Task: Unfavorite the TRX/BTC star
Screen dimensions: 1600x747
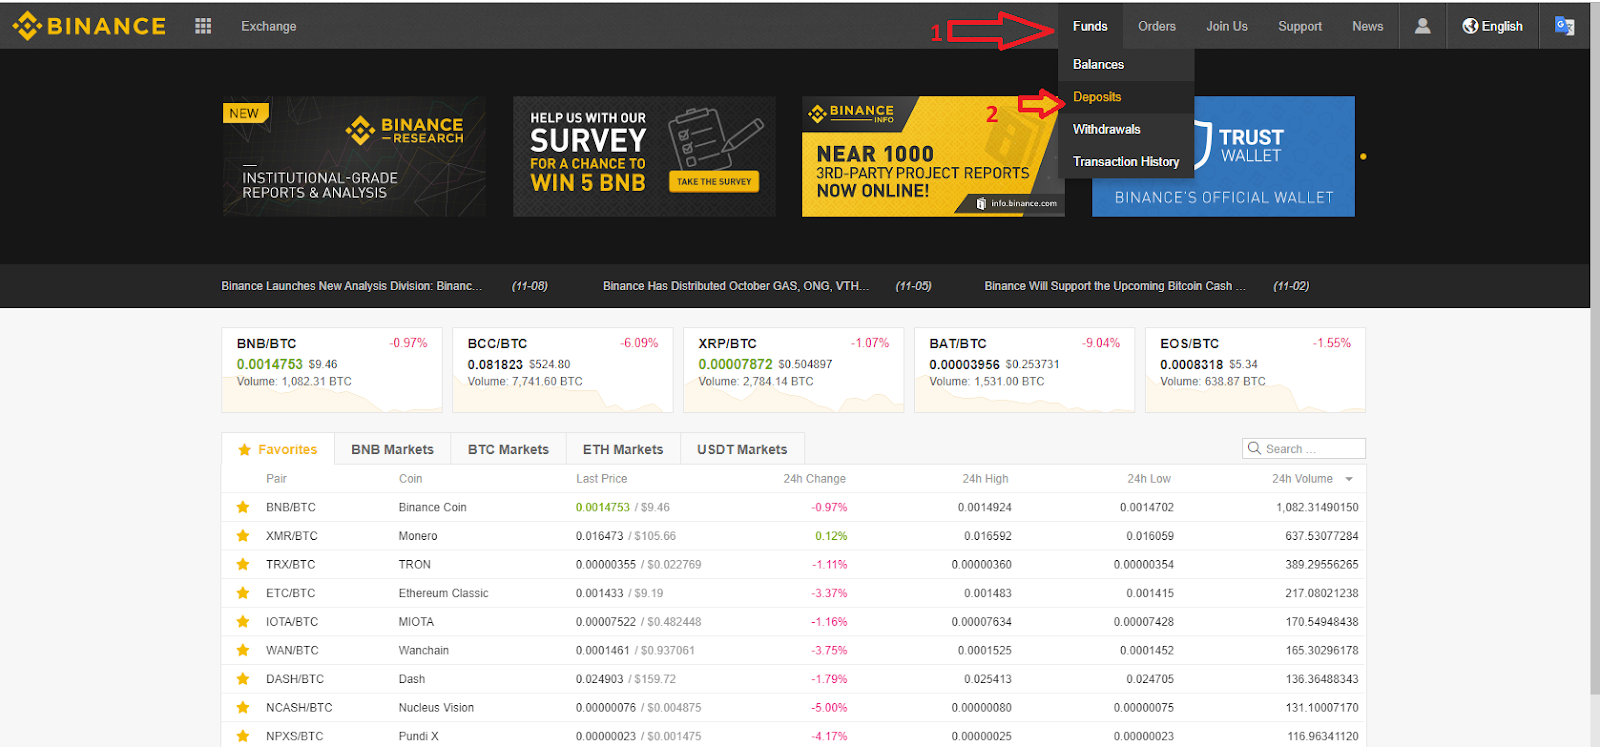Action: (243, 564)
